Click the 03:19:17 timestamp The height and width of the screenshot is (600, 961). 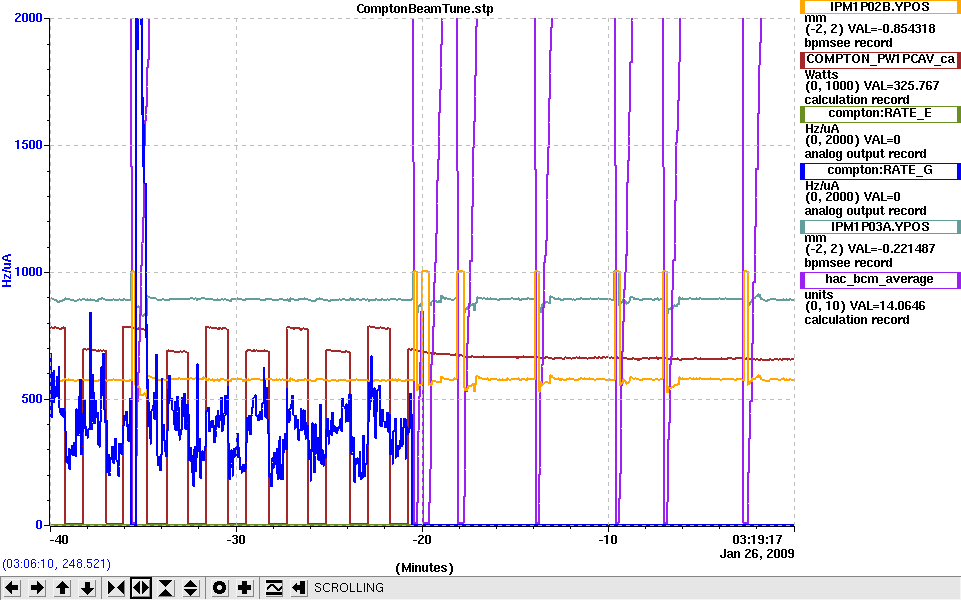click(x=758, y=540)
